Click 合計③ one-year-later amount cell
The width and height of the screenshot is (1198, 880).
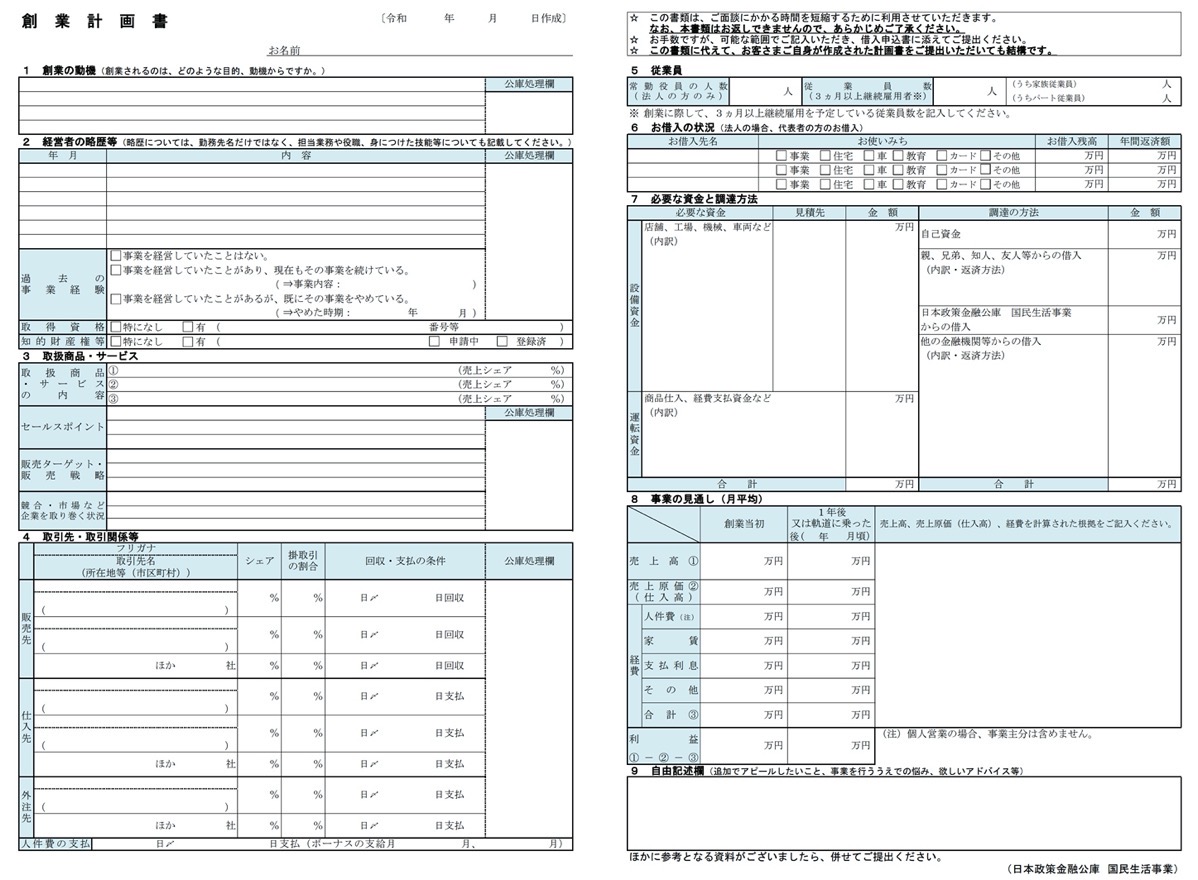pyautogui.click(x=831, y=714)
